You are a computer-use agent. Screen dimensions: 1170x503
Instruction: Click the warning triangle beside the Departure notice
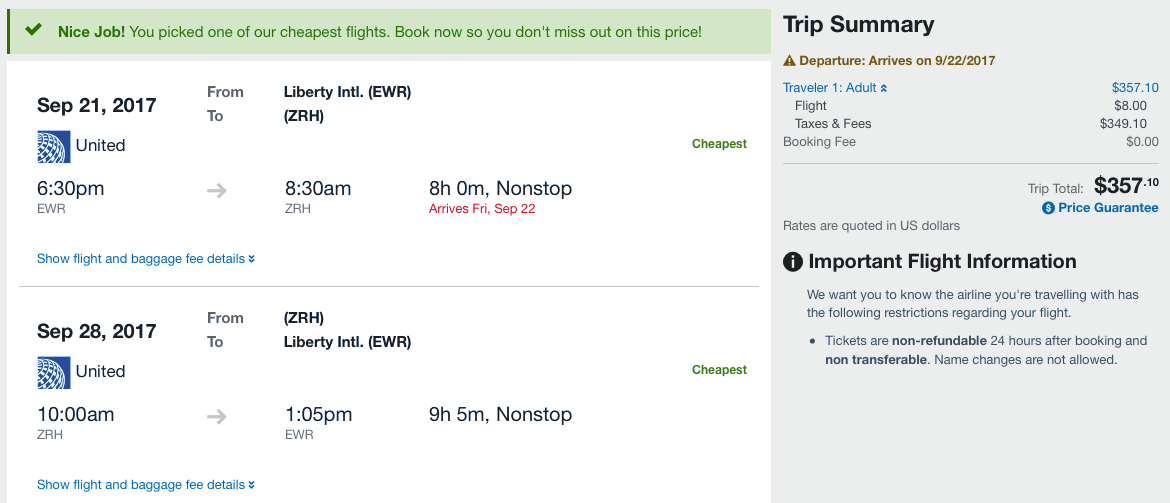pyautogui.click(x=789, y=61)
